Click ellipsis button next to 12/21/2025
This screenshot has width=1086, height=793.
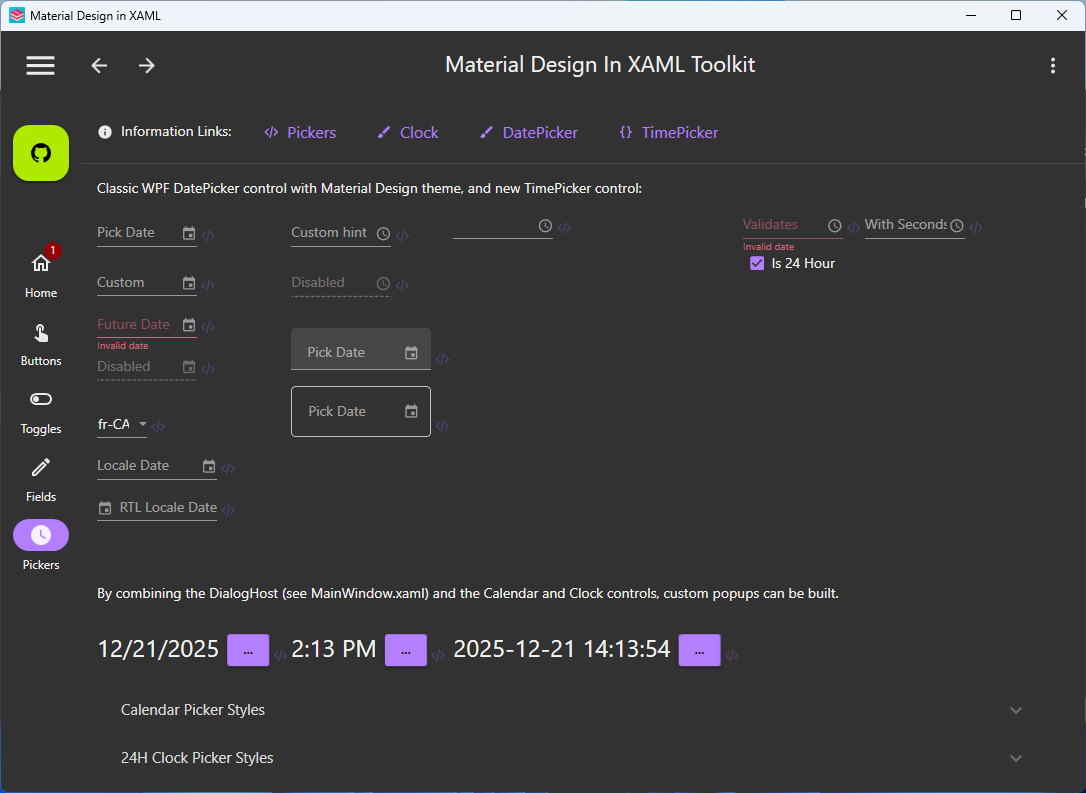(x=248, y=650)
